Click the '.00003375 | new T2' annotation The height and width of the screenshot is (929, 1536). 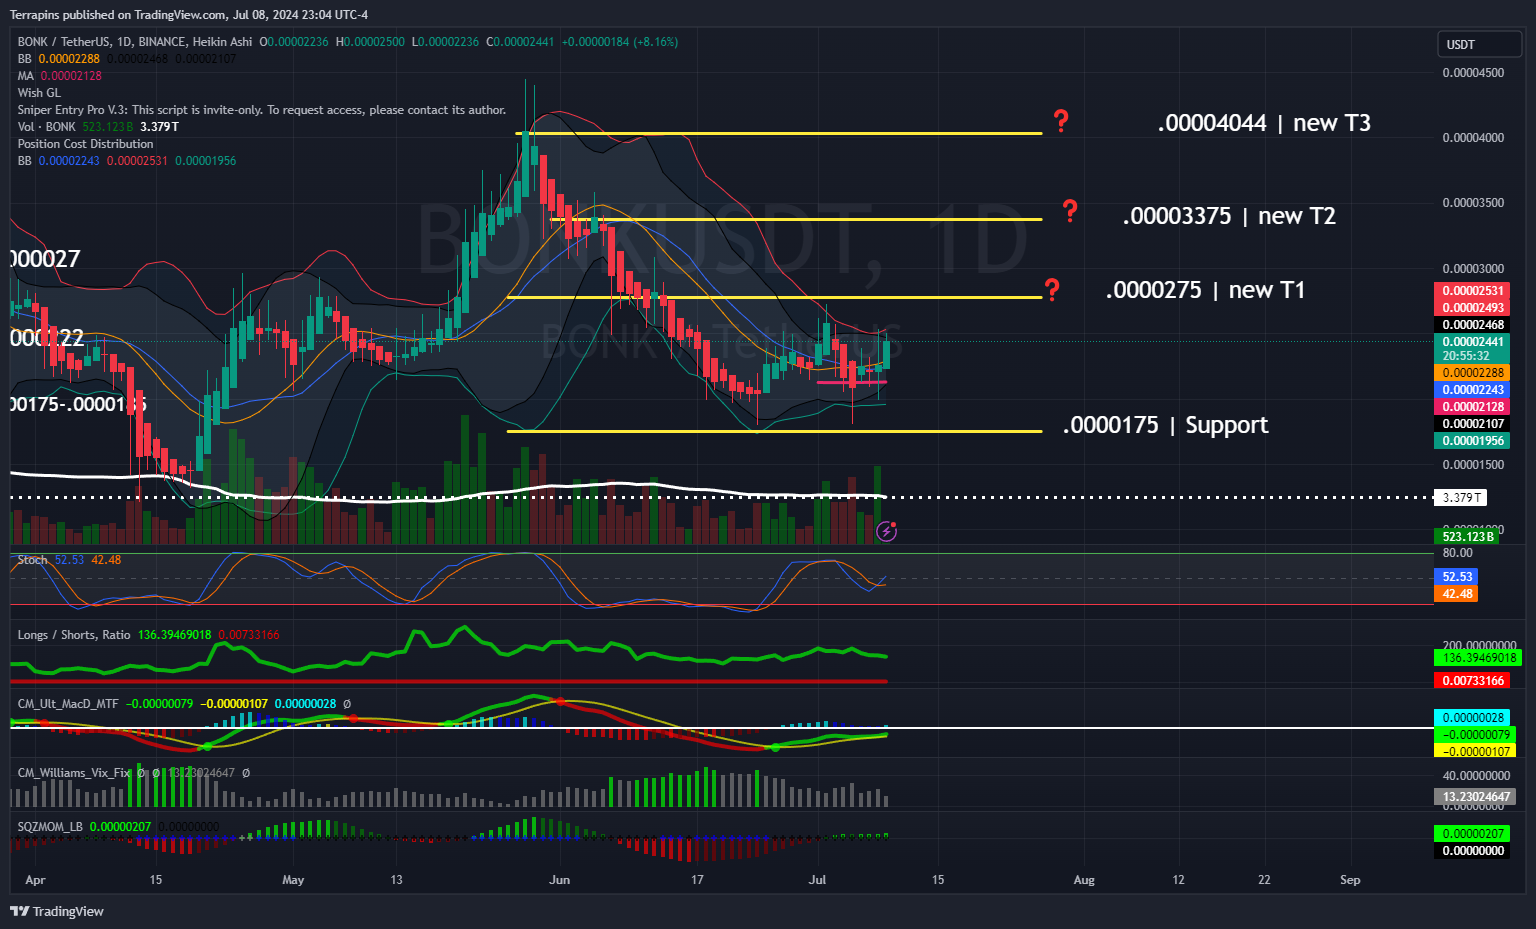(1229, 216)
